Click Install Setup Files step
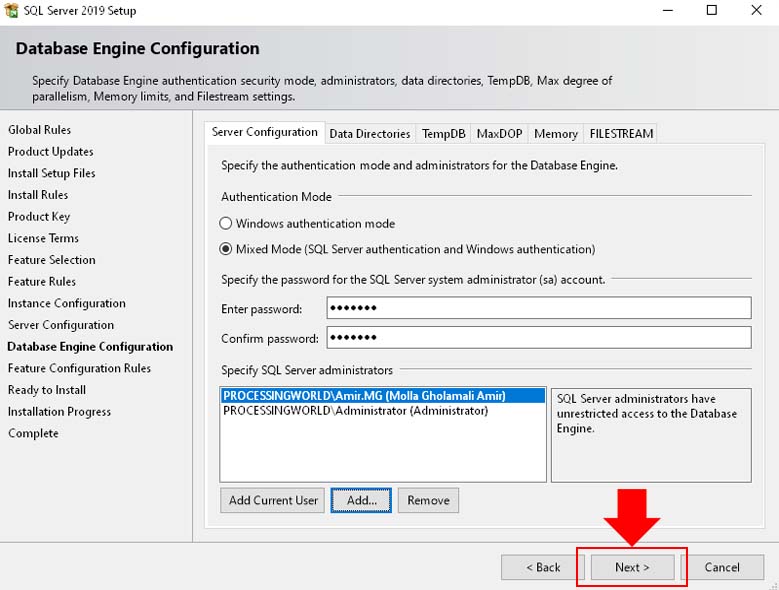 pyautogui.click(x=52, y=173)
